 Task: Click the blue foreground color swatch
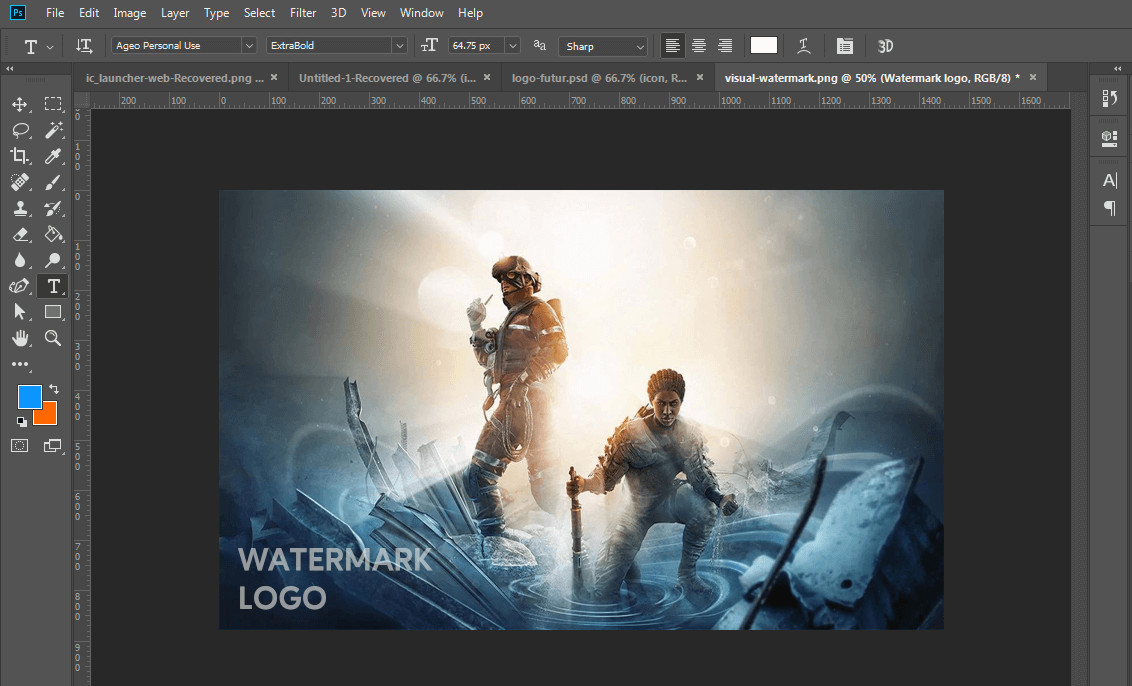click(x=29, y=396)
